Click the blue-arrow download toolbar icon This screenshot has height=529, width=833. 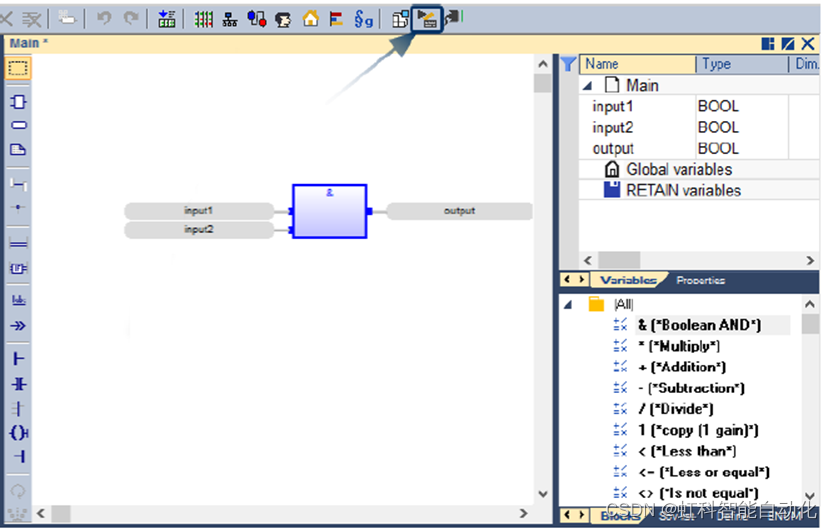167,19
